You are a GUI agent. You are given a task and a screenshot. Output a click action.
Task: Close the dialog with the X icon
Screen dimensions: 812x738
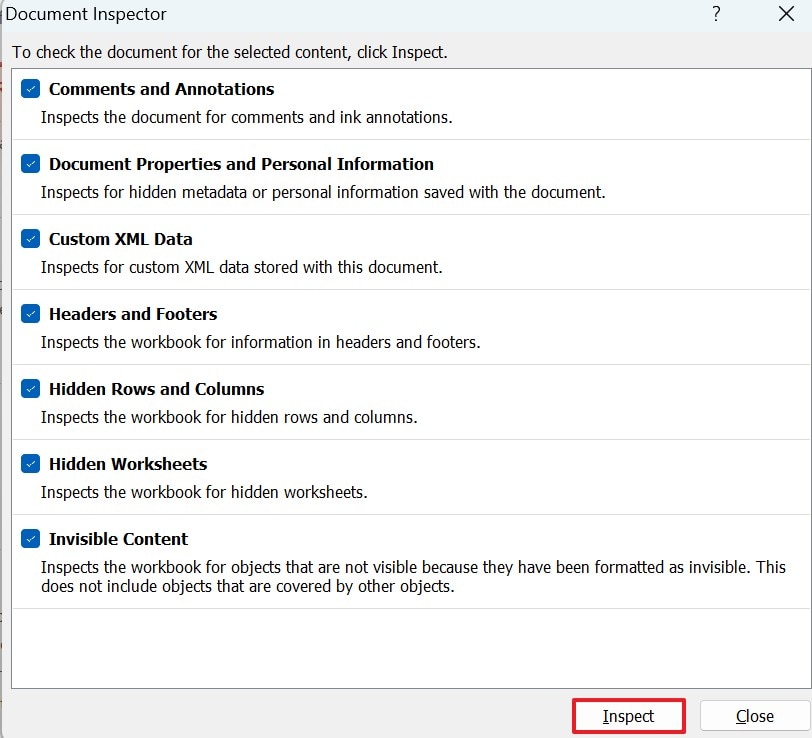tap(786, 14)
